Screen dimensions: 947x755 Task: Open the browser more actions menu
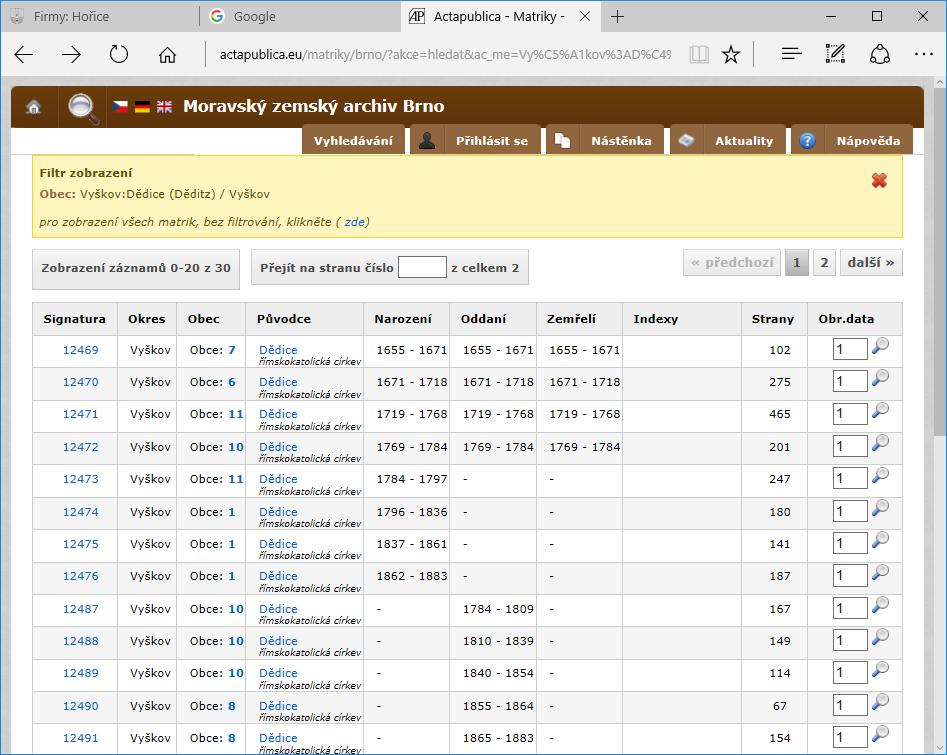(x=923, y=54)
